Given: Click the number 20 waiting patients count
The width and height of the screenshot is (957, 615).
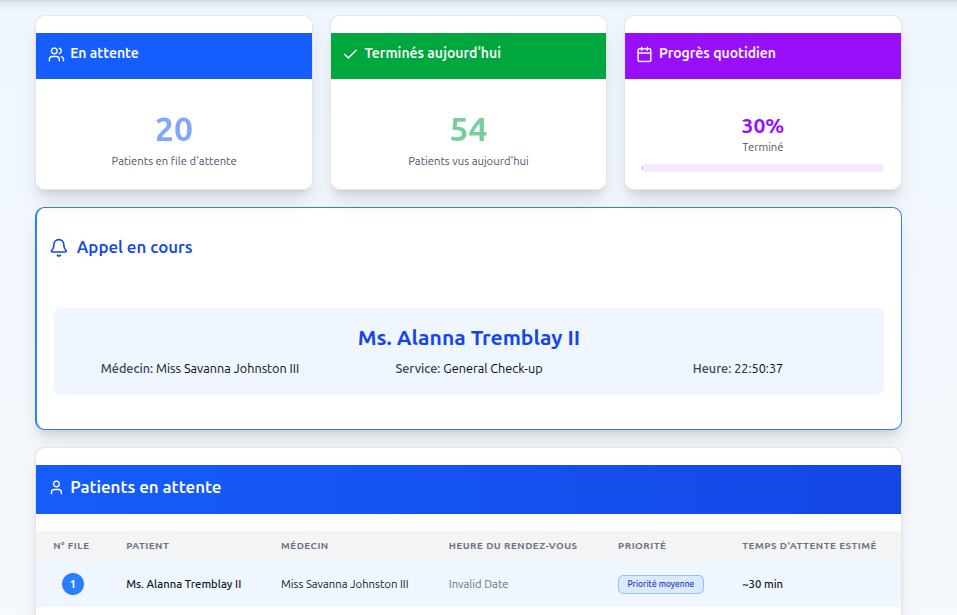Looking at the screenshot, I should point(174,130).
